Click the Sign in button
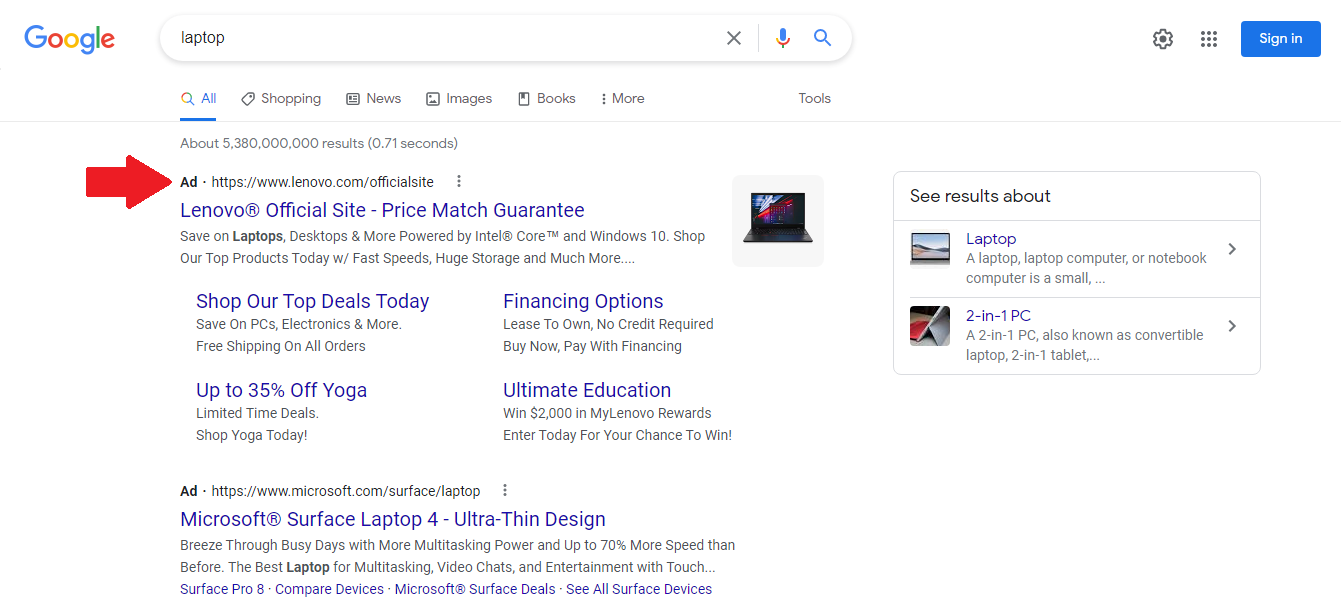 [x=1281, y=39]
